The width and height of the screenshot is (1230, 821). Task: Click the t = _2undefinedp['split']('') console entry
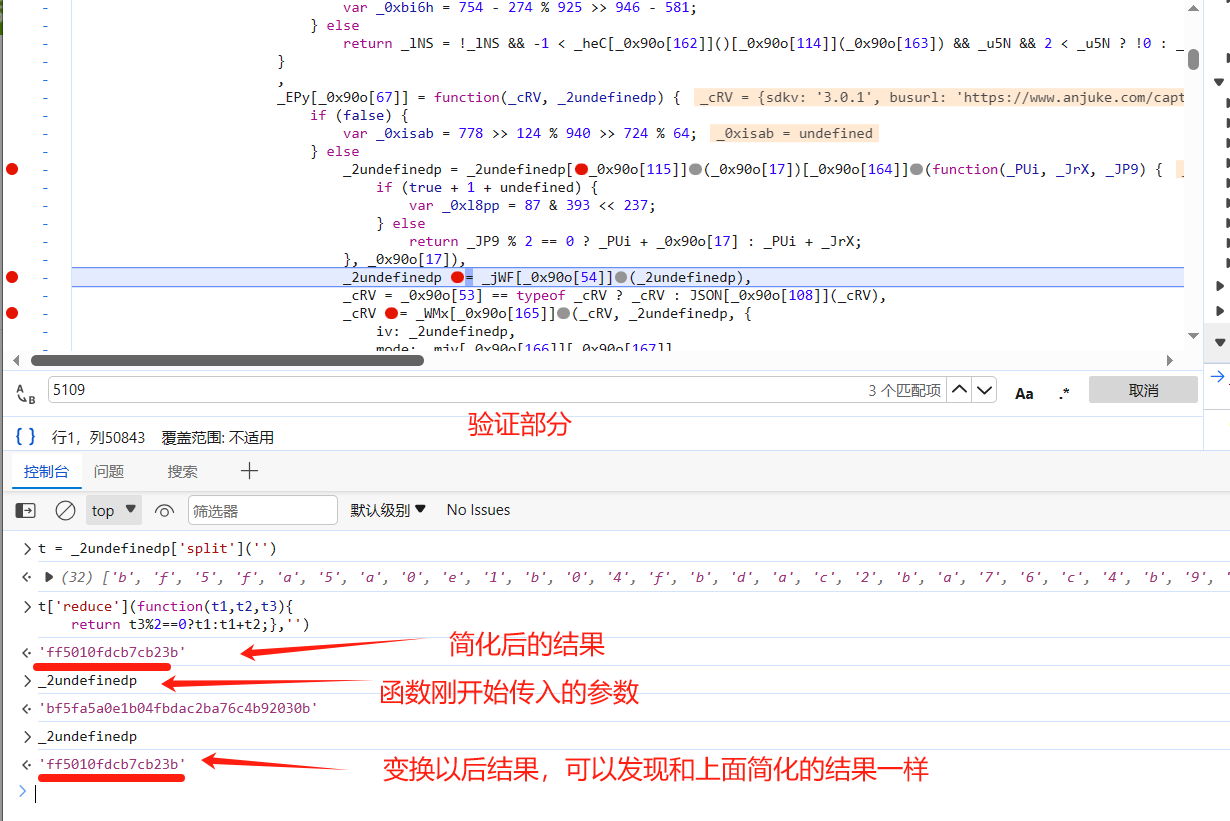[x=157, y=548]
